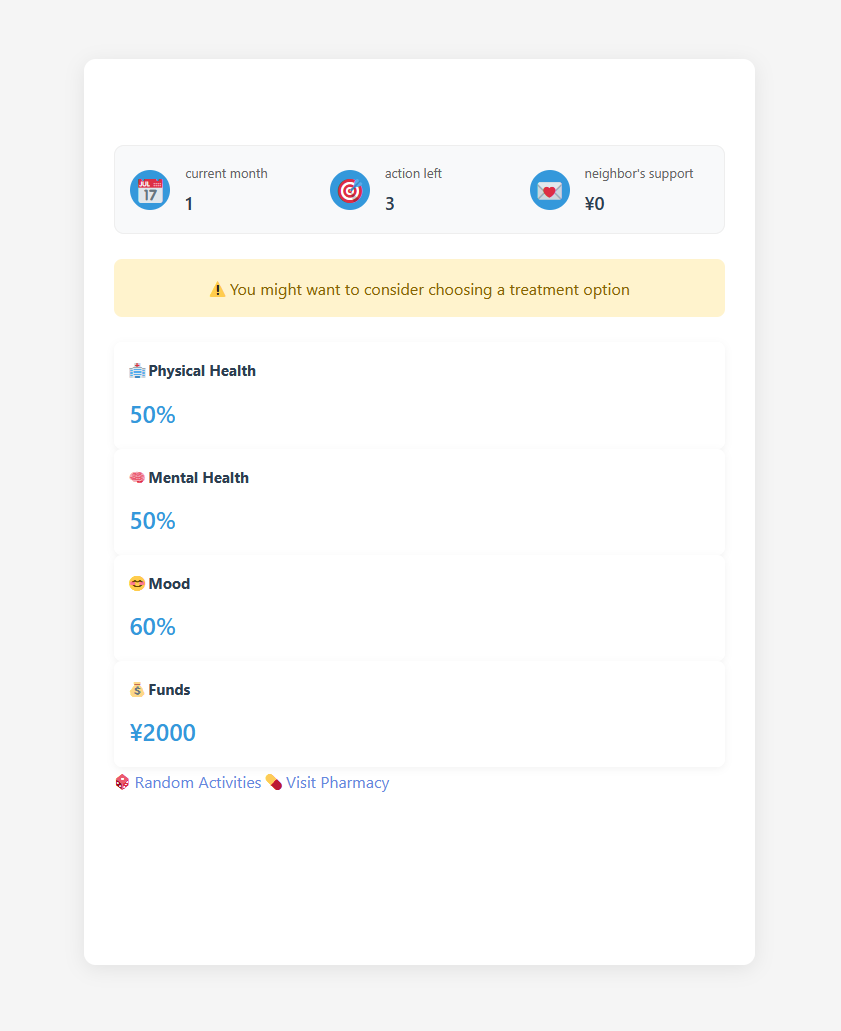This screenshot has height=1031, width=841.
Task: Open the Random Activities link
Action: click(198, 783)
